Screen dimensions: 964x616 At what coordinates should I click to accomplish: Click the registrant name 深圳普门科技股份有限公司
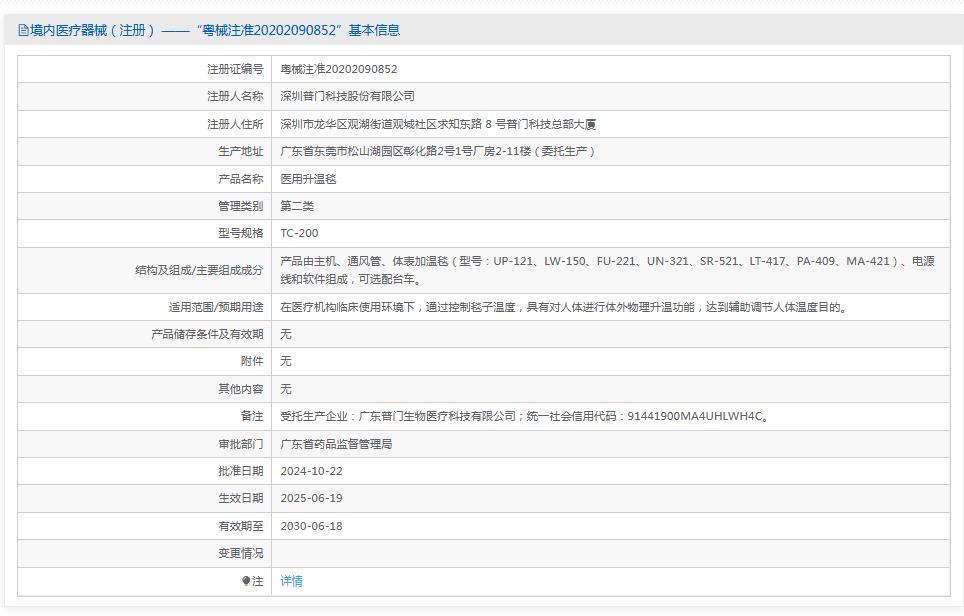point(347,97)
